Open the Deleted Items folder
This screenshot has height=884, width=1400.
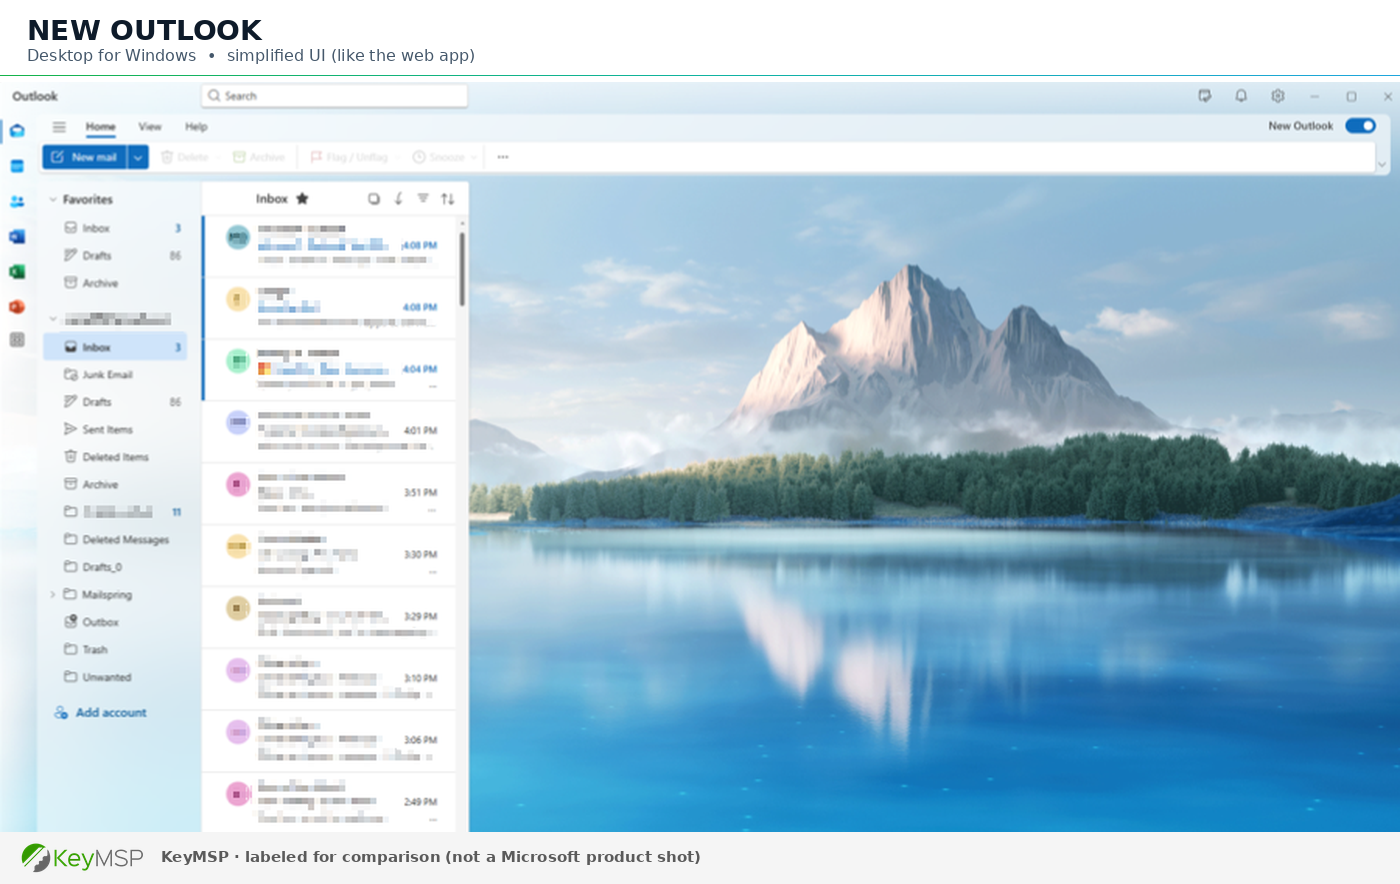[115, 457]
